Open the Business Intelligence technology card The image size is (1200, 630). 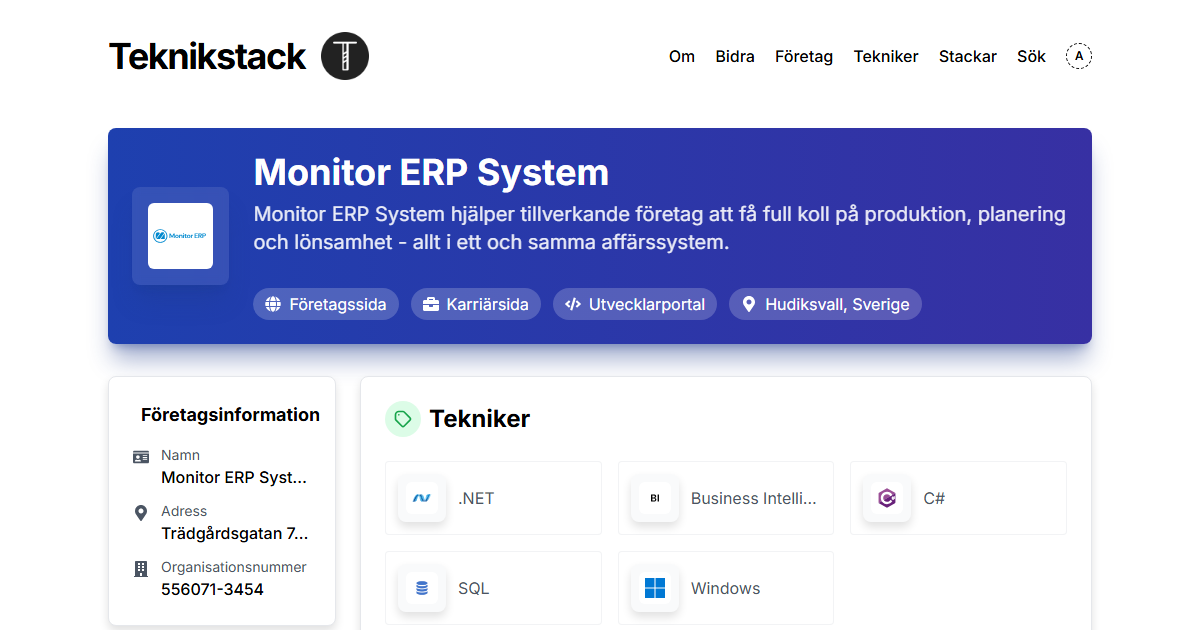(x=726, y=498)
